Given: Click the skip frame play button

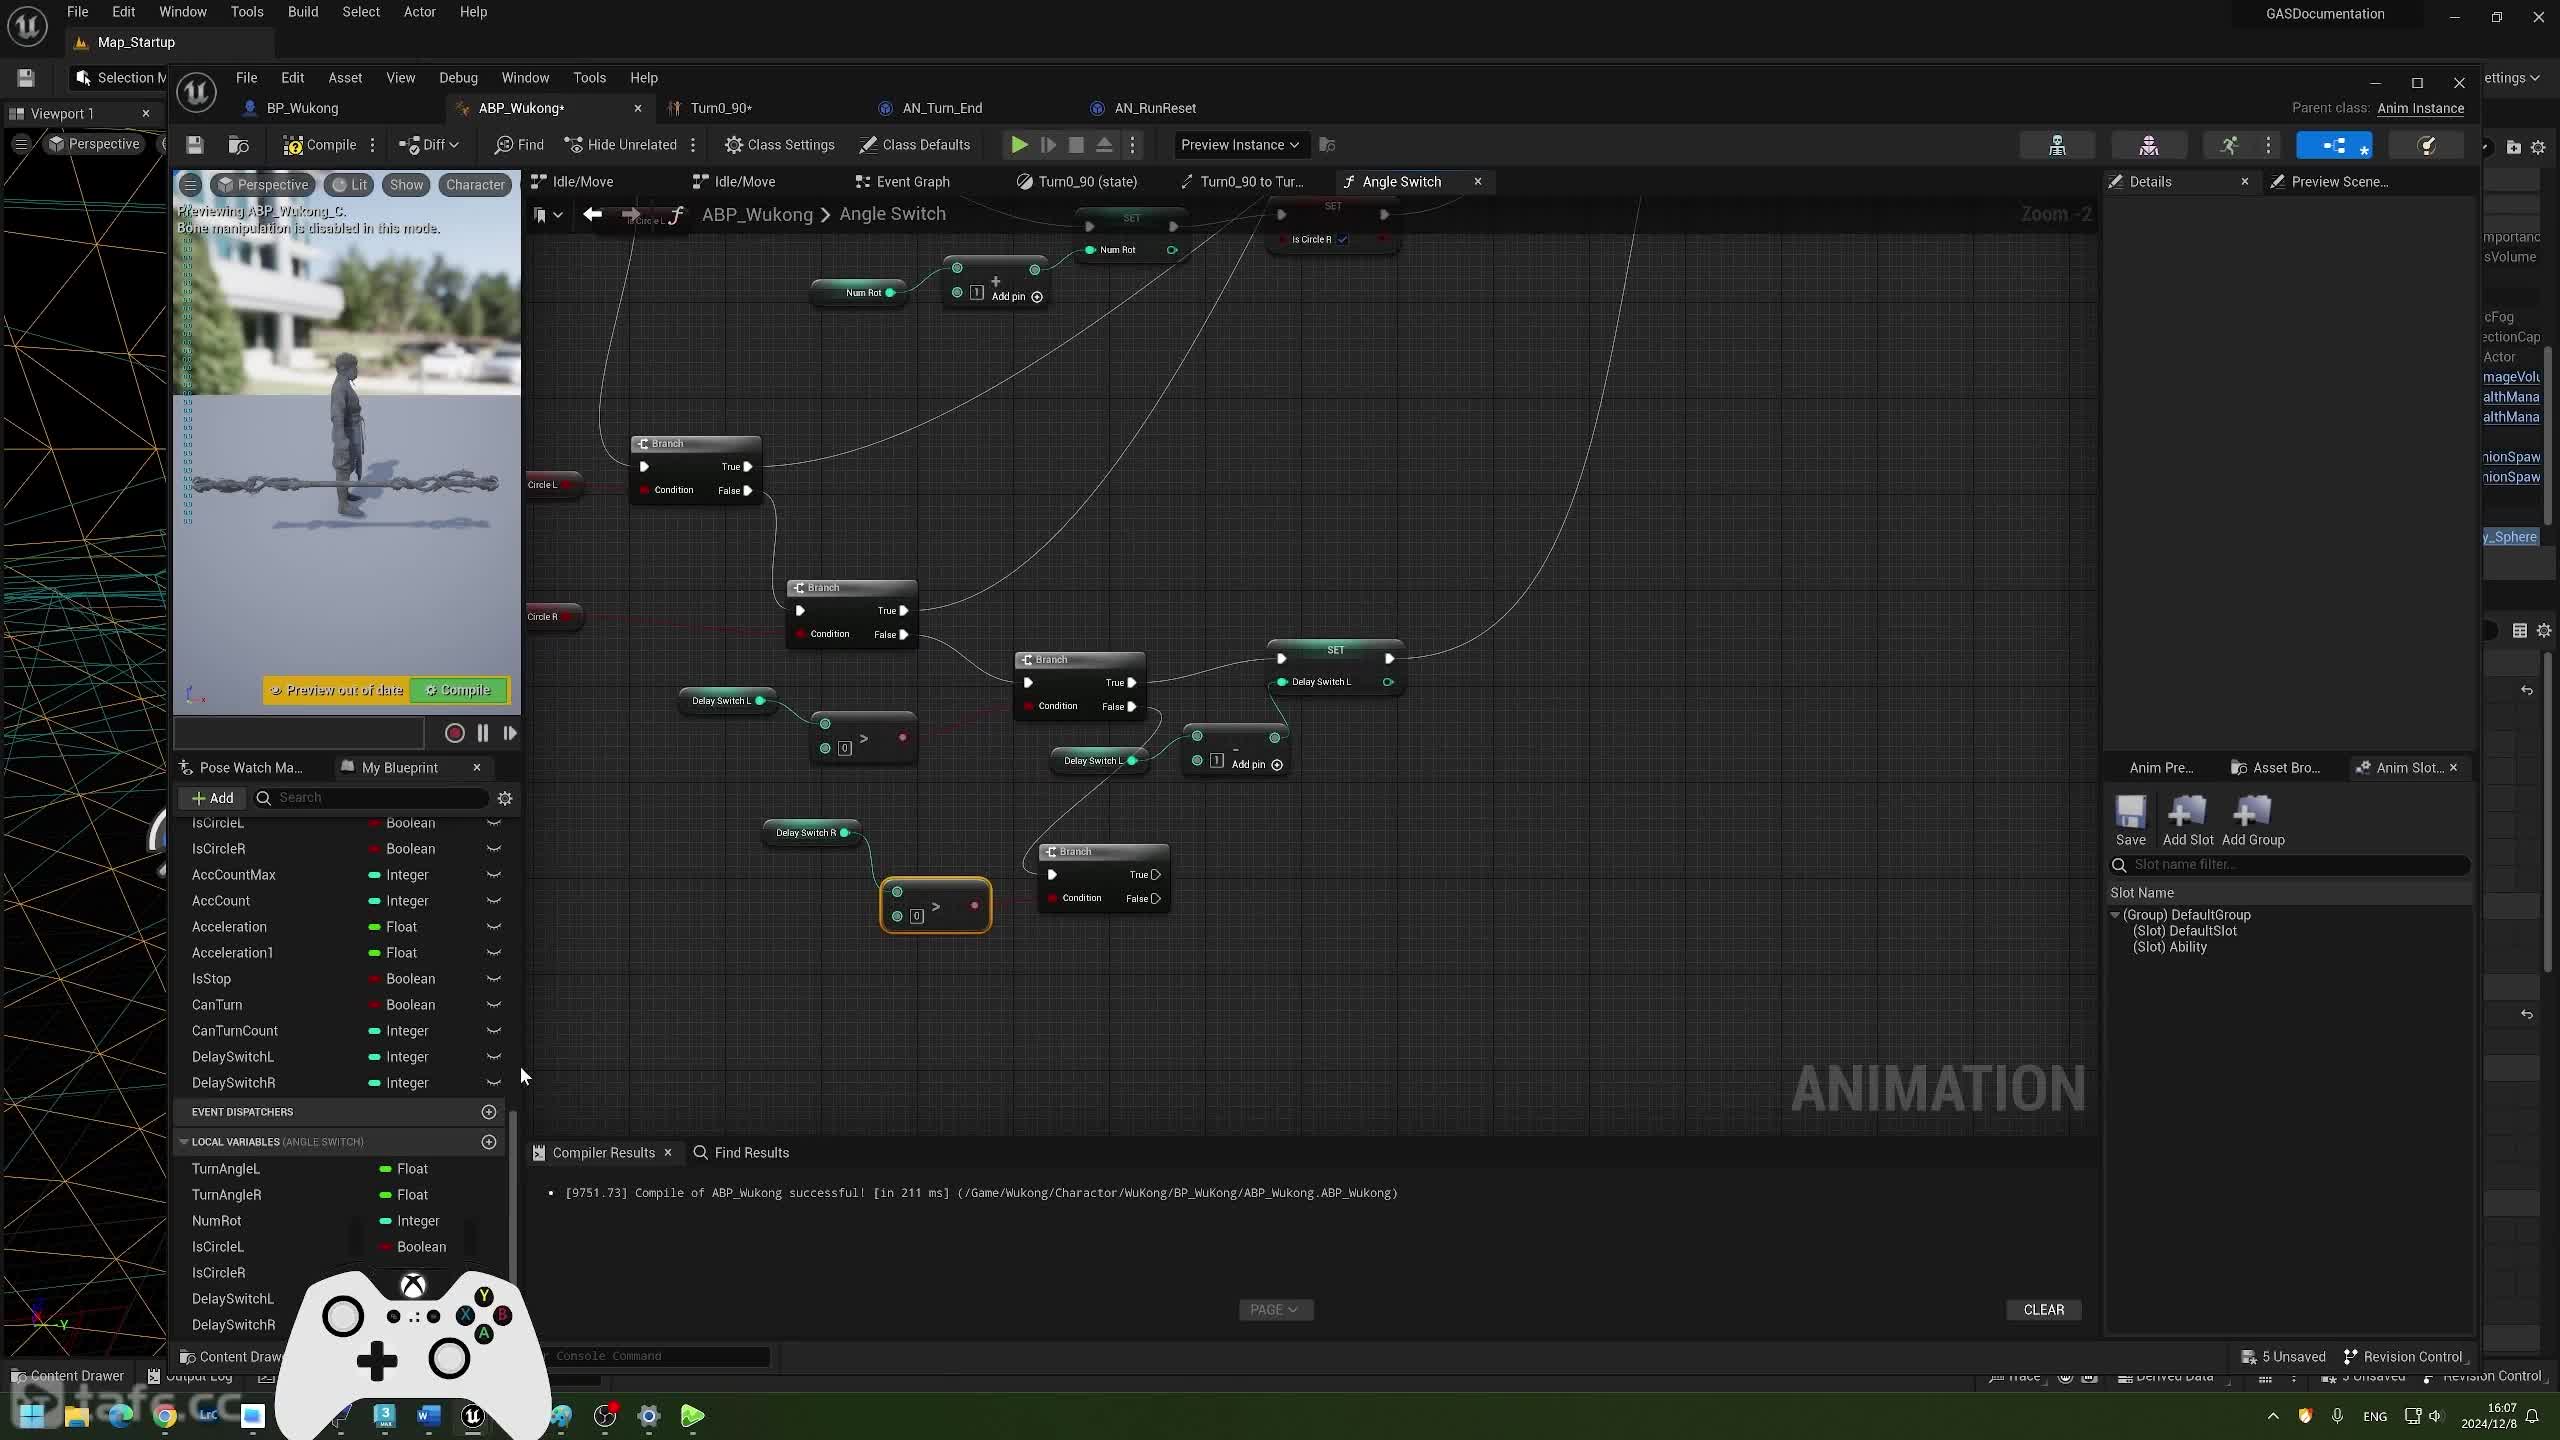Looking at the screenshot, I should pyautogui.click(x=1048, y=145).
